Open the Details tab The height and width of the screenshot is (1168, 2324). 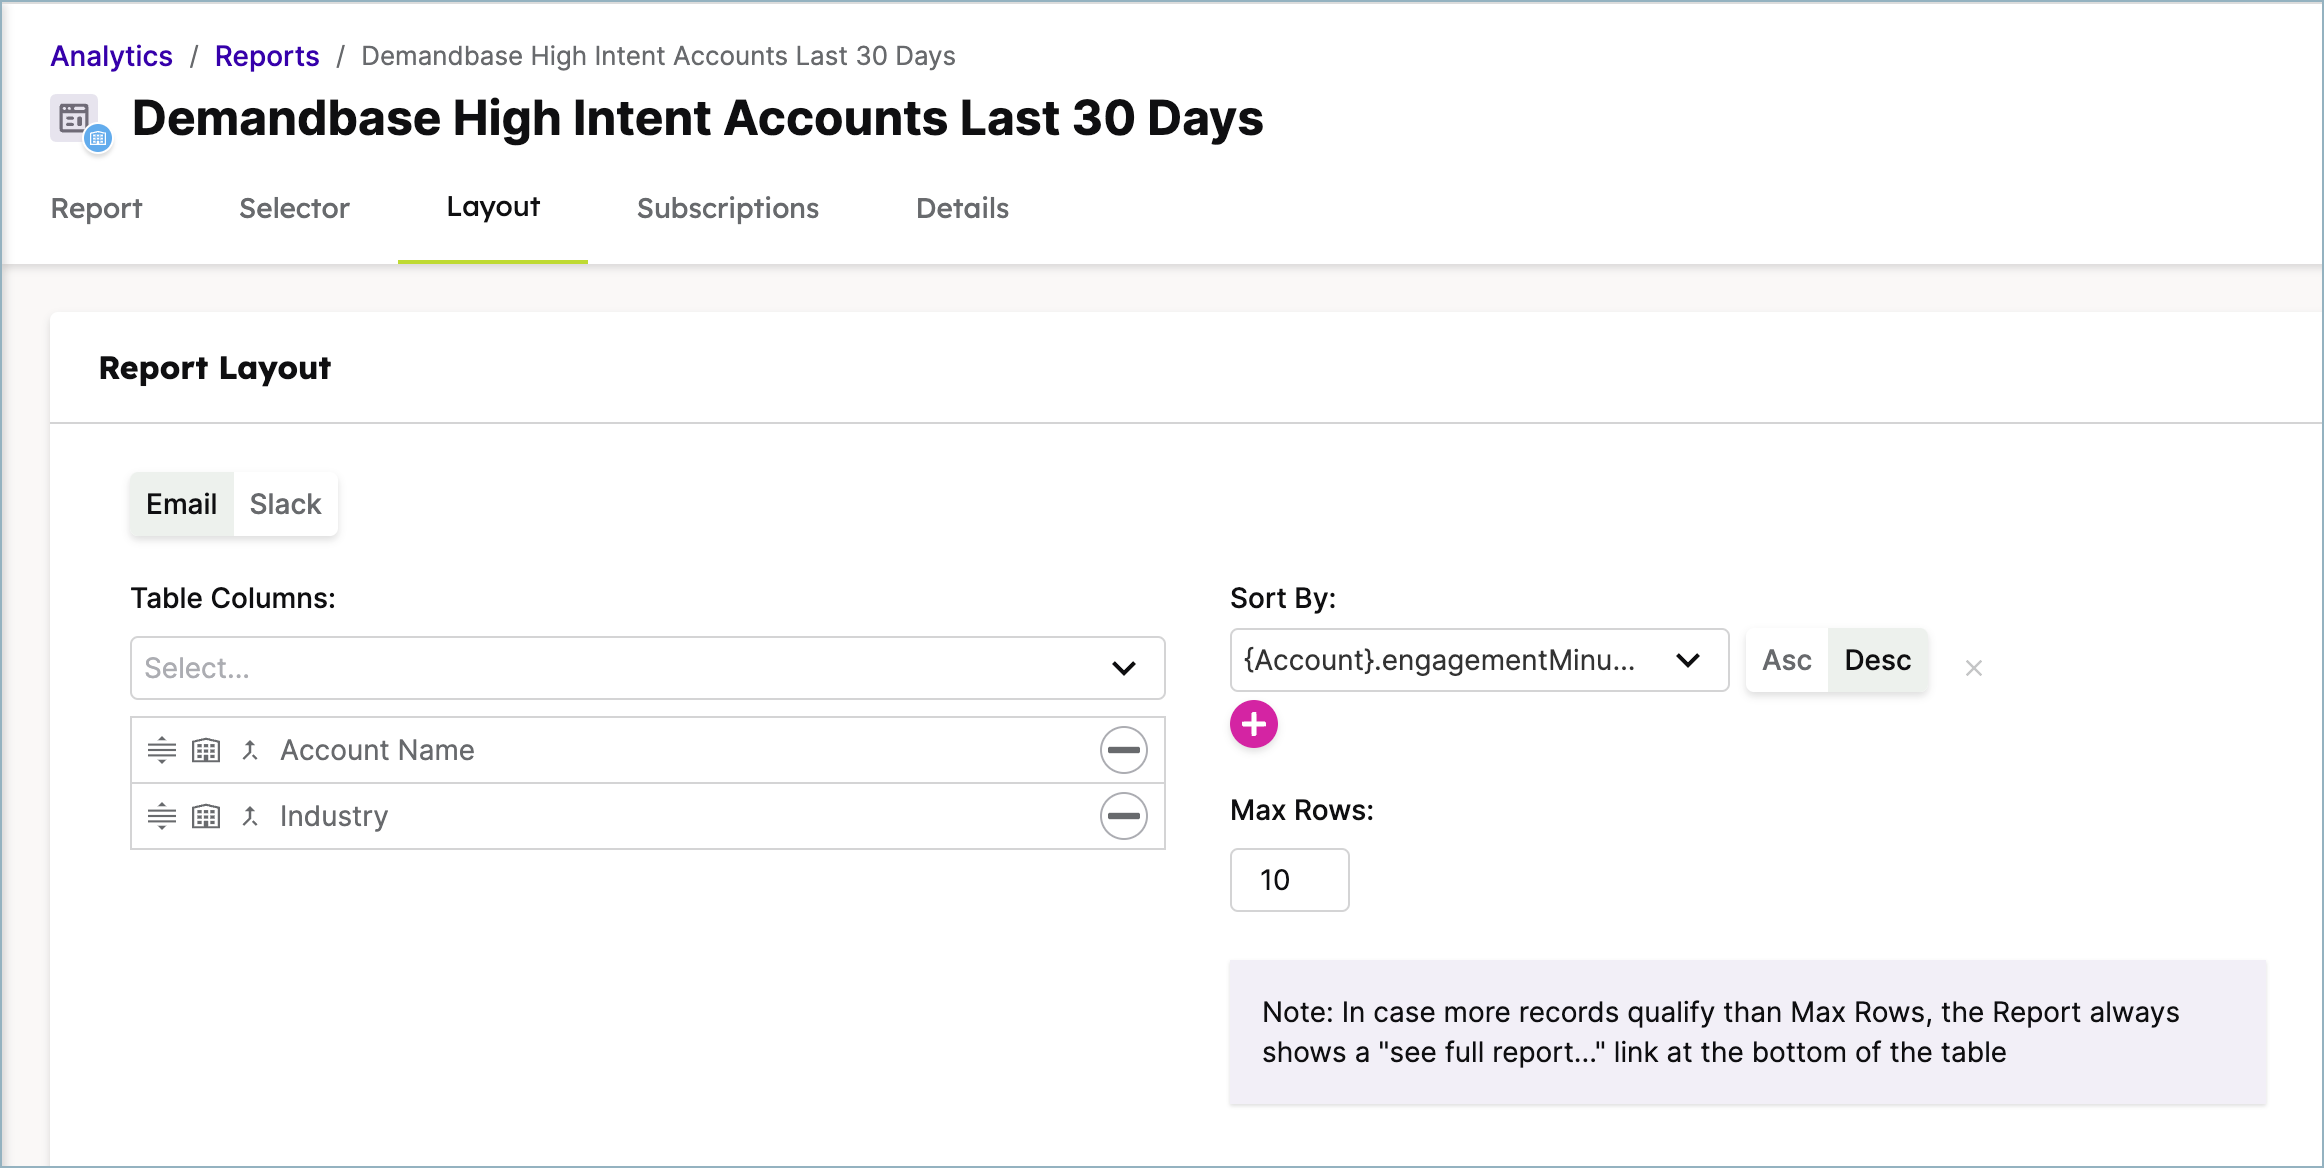[962, 208]
